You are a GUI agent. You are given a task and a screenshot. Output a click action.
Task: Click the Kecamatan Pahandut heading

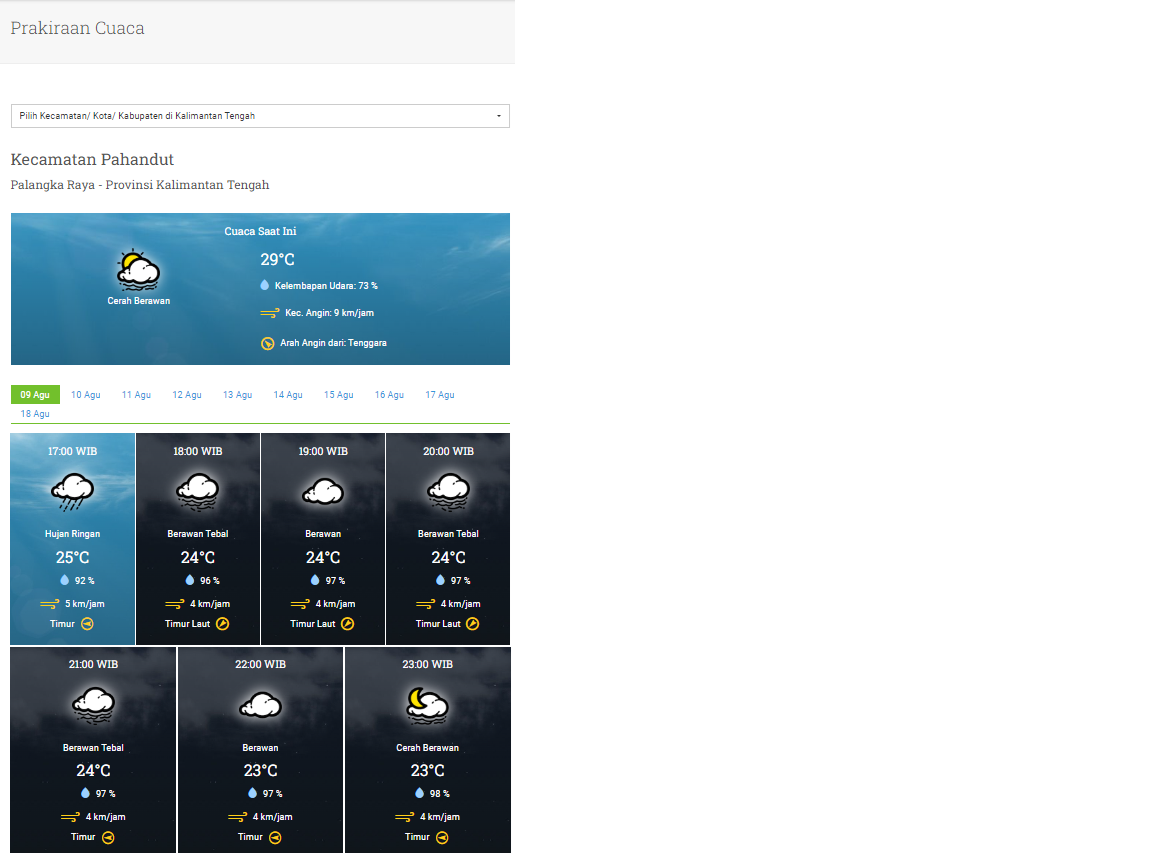click(x=92, y=159)
